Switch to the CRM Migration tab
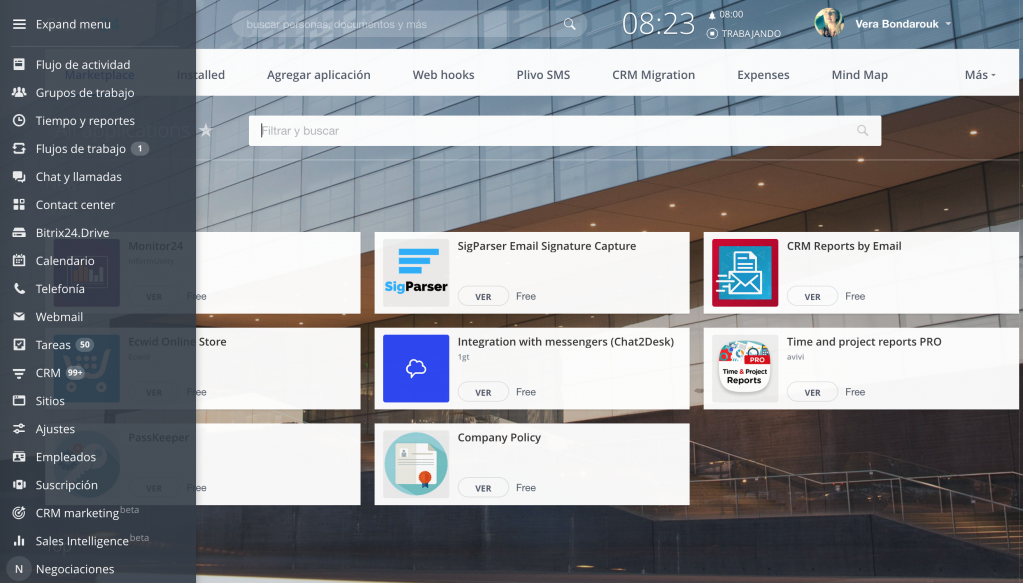Viewport: 1023px width, 583px height. click(x=653, y=75)
